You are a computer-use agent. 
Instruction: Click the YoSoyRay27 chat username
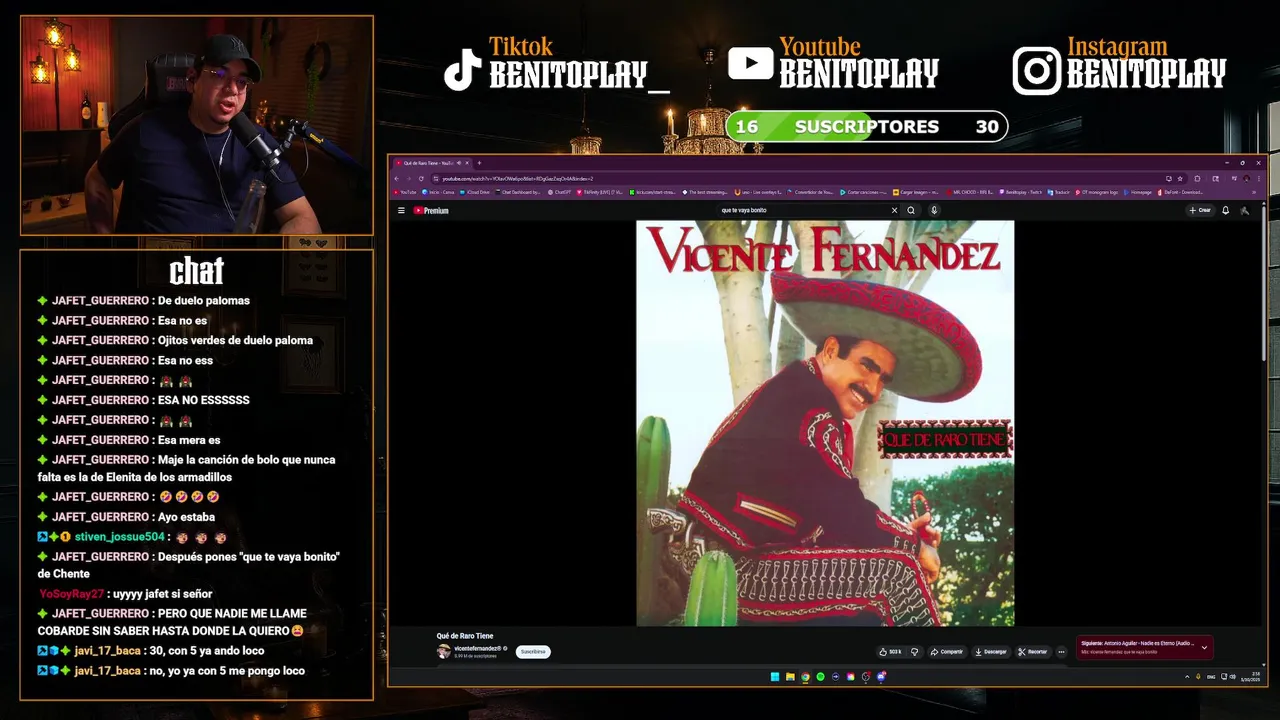[x=71, y=594]
